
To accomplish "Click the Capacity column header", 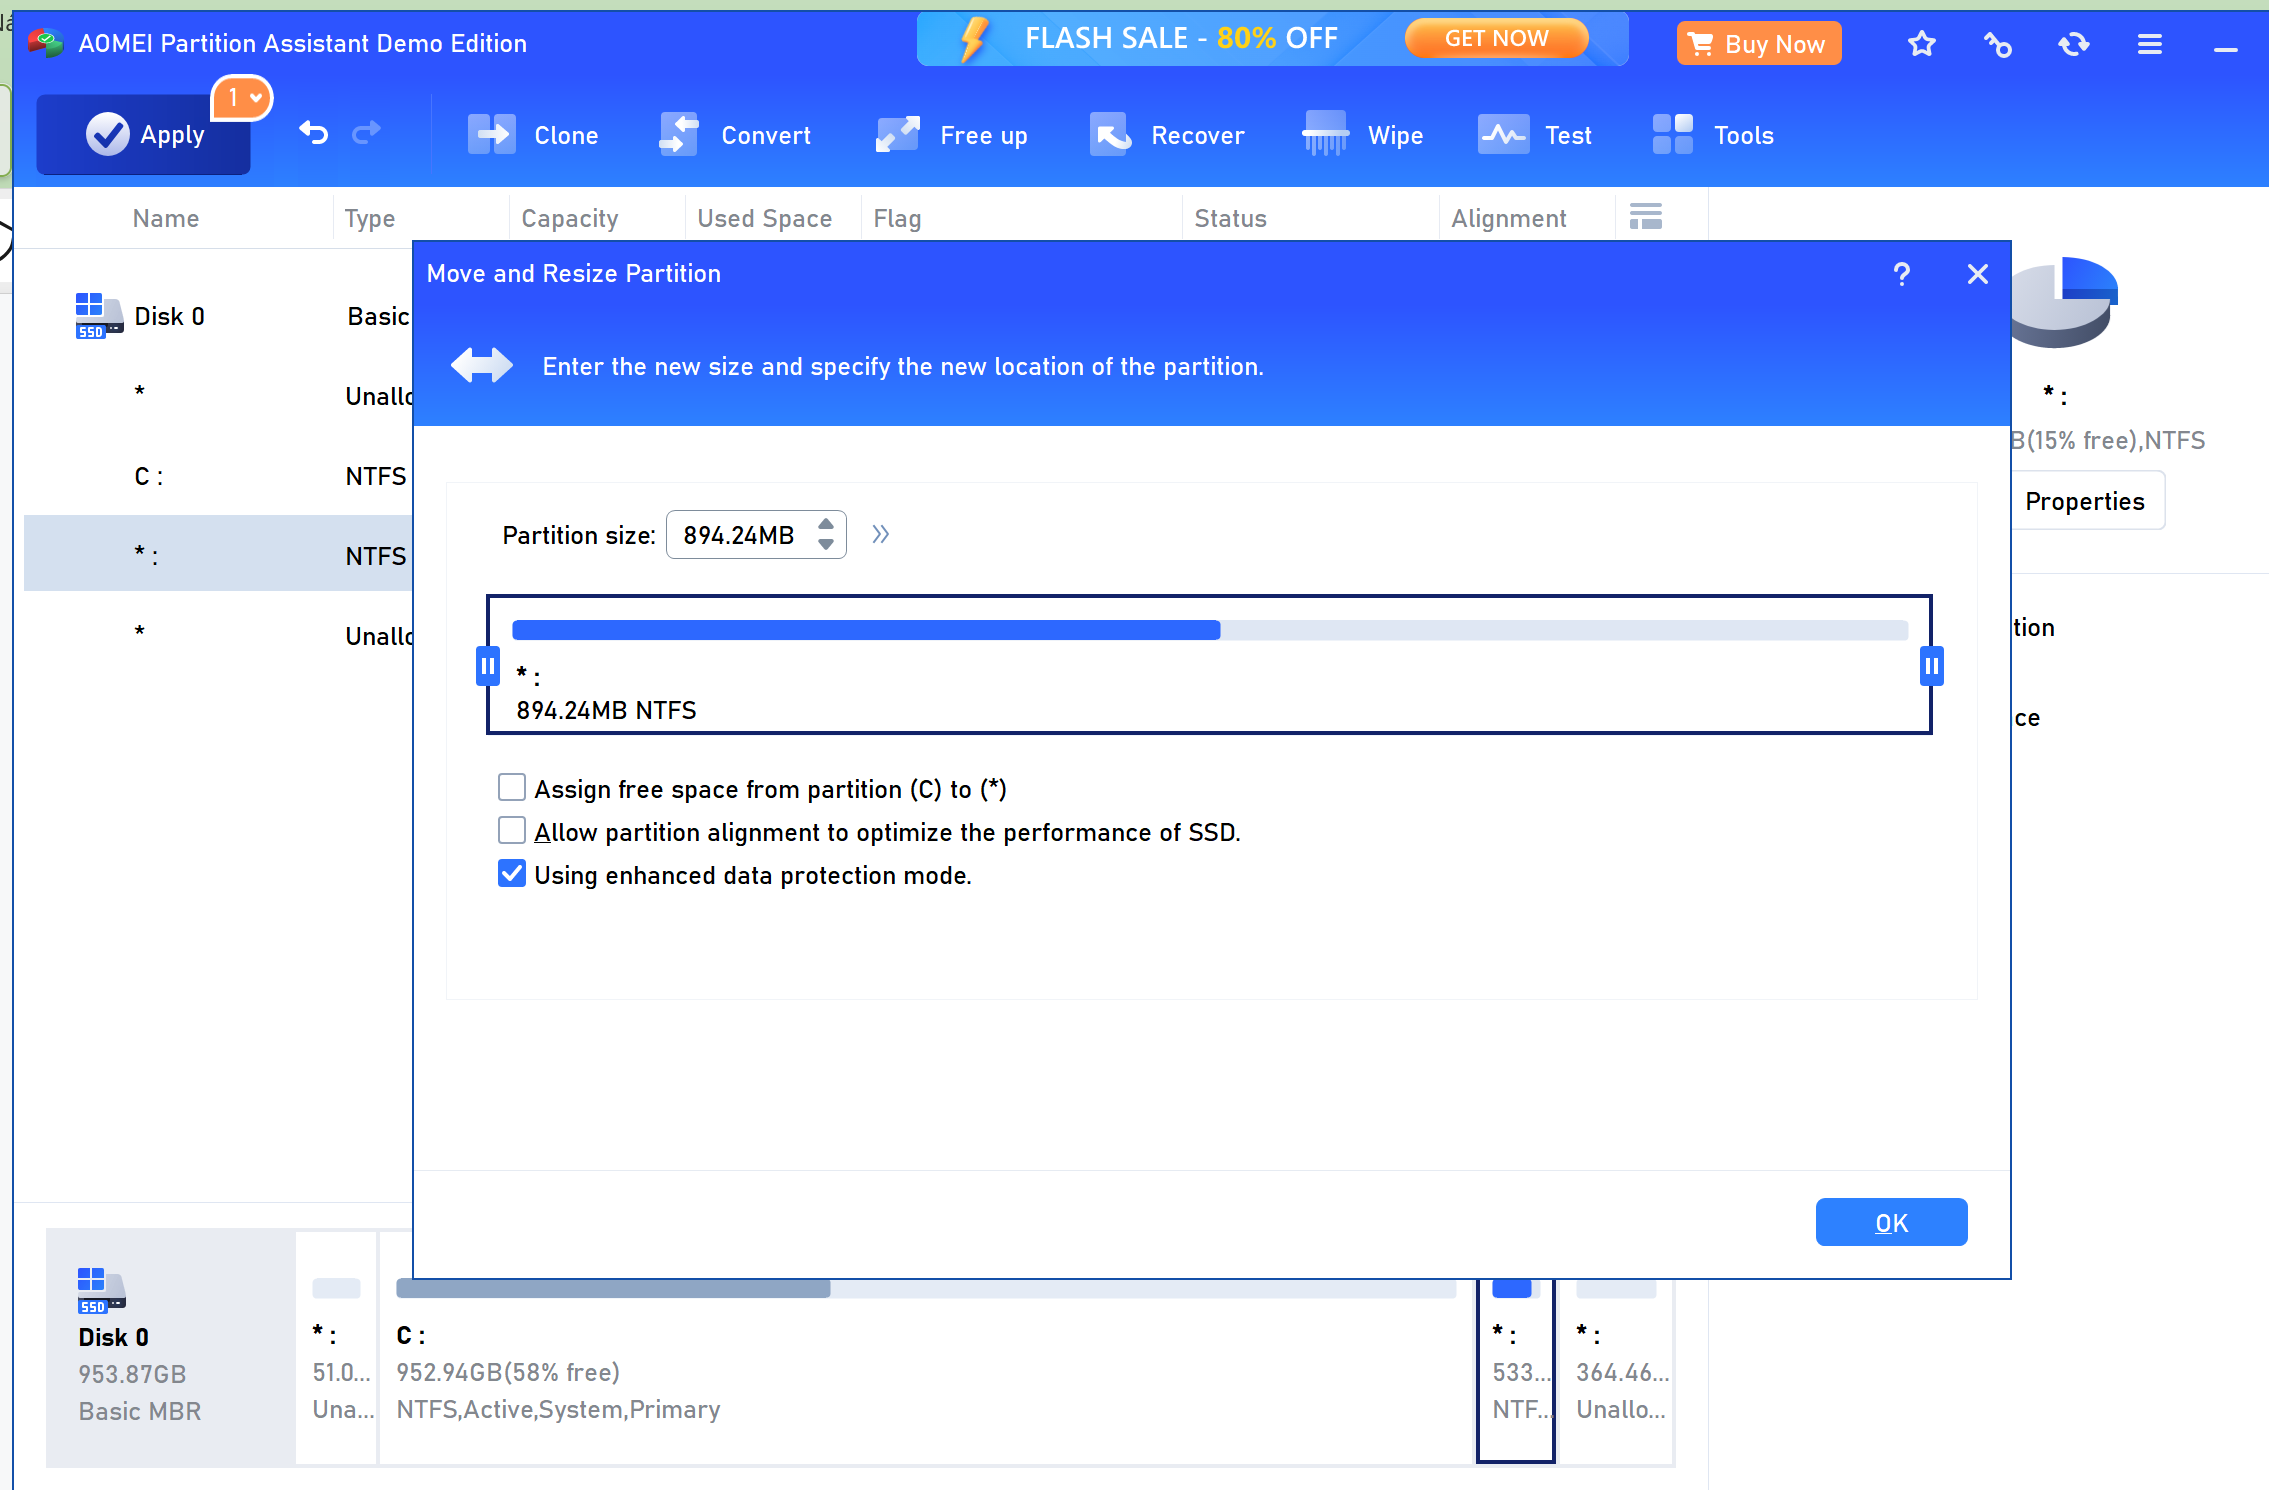I will 570,218.
